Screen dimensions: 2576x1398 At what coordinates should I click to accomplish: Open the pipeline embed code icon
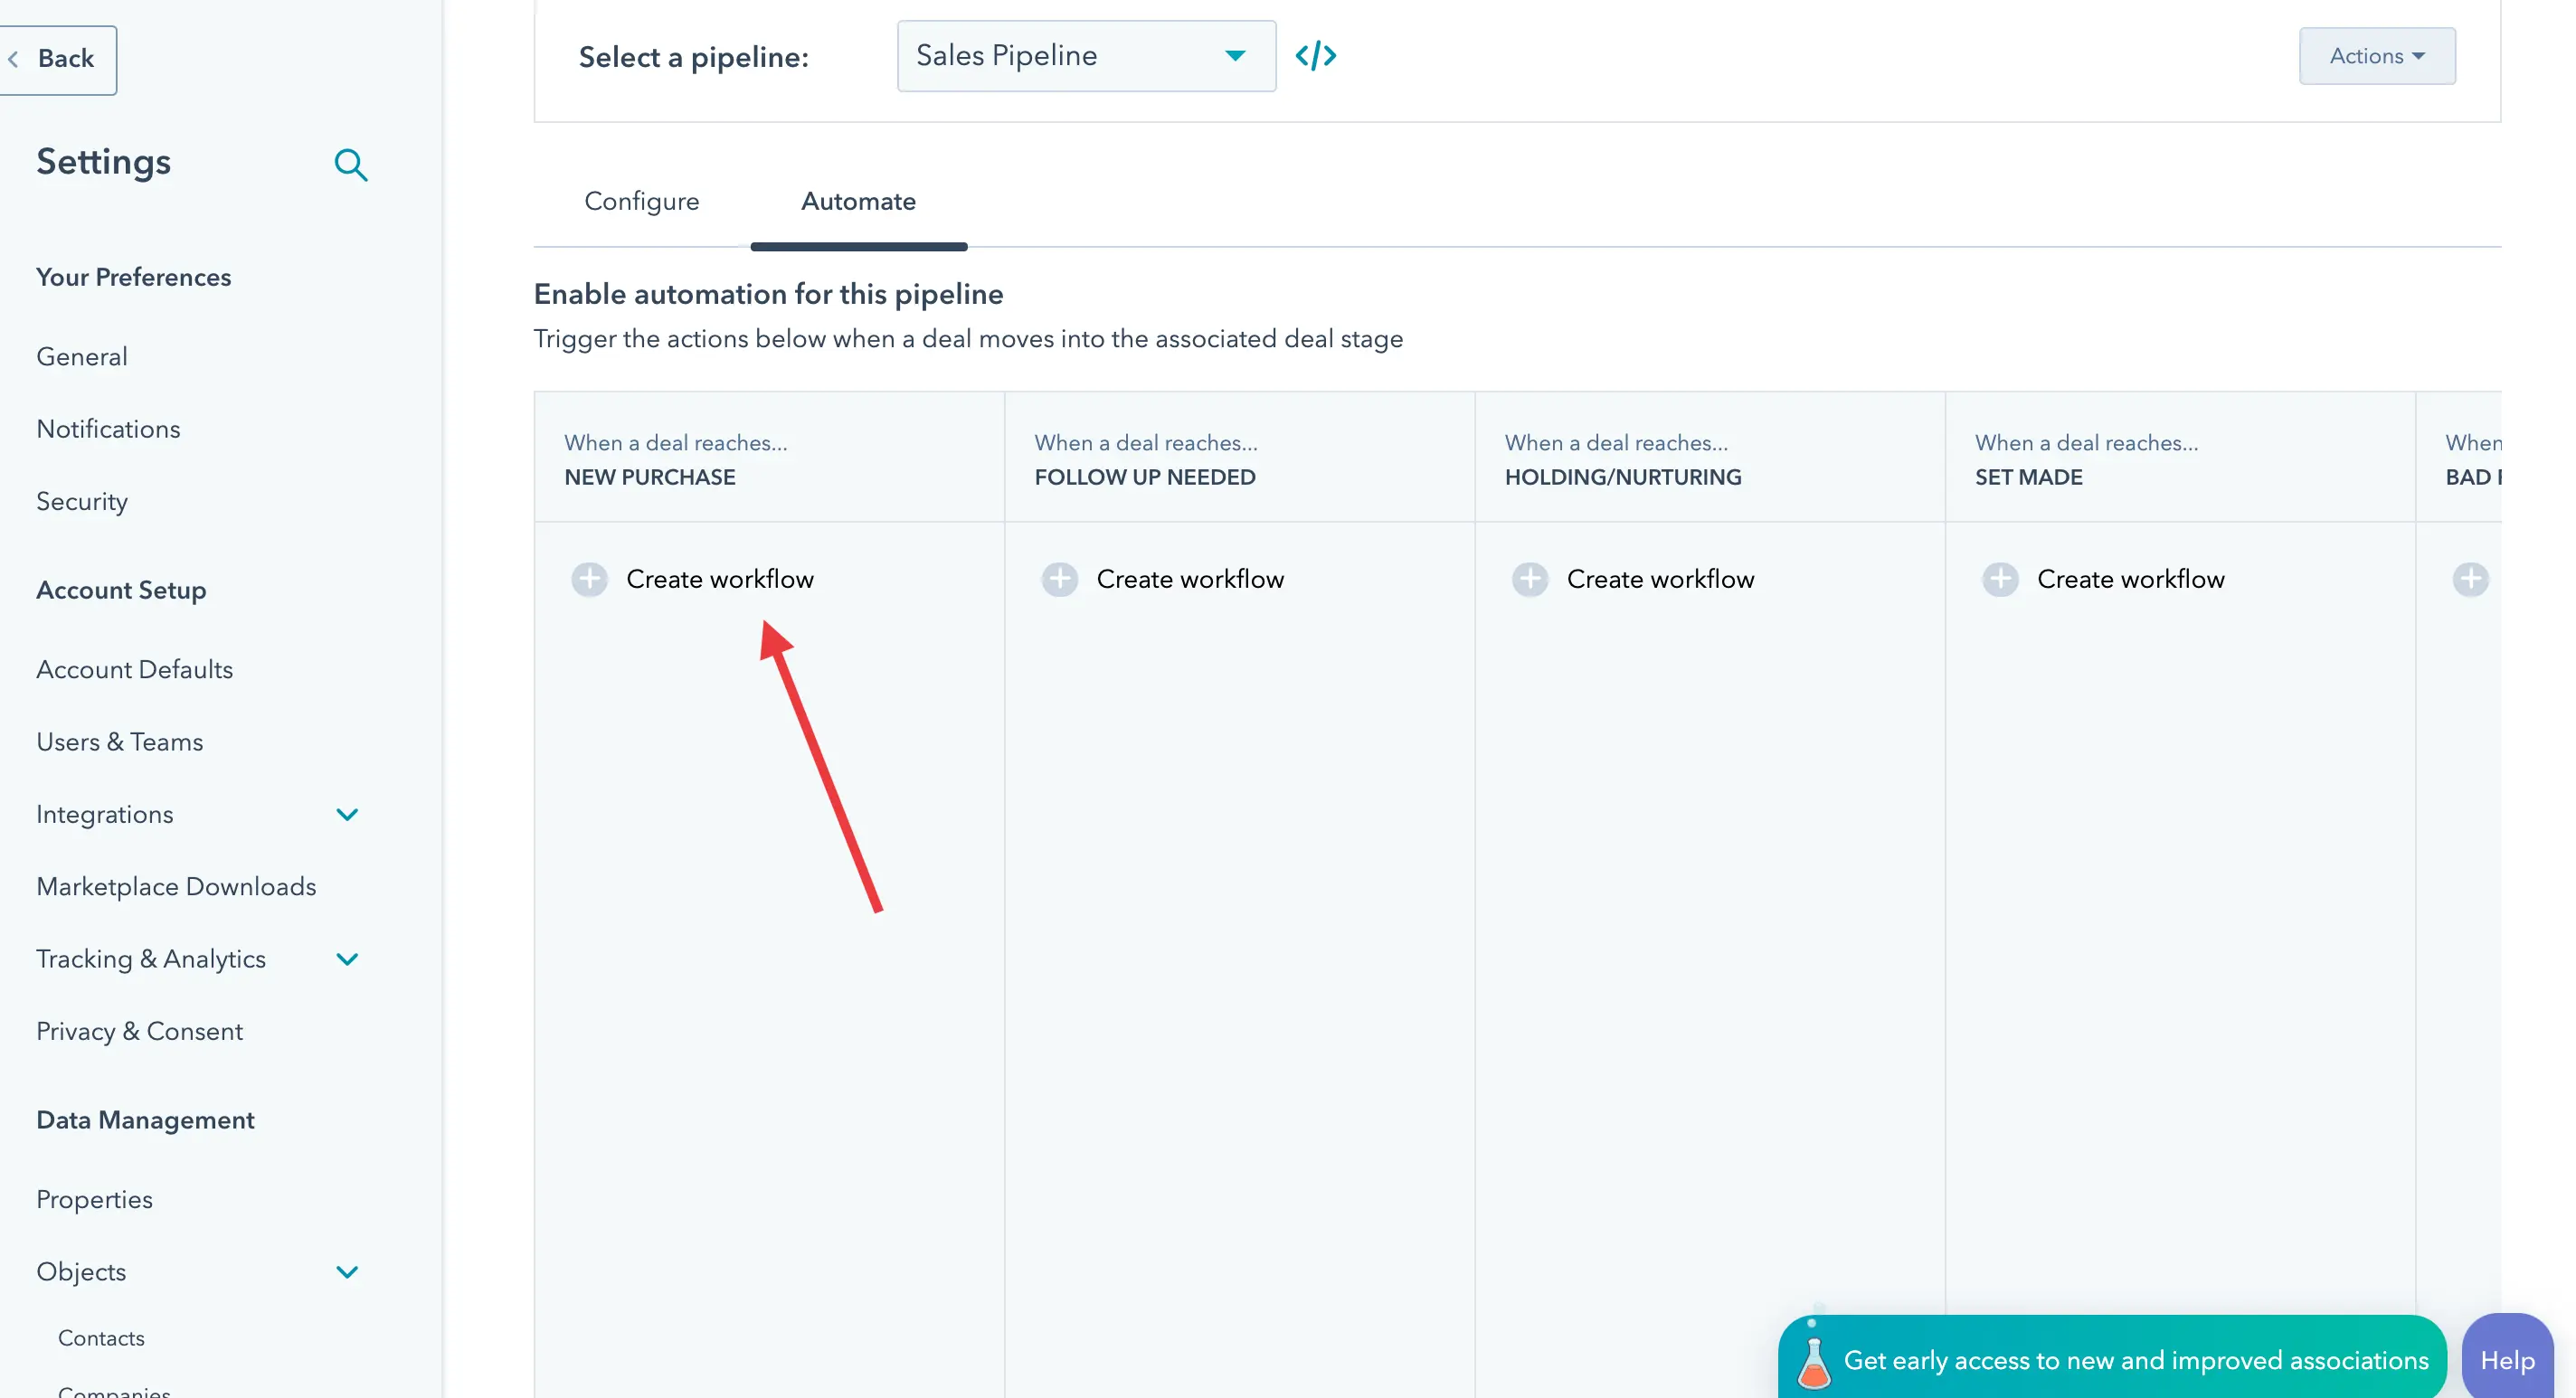(x=1316, y=56)
